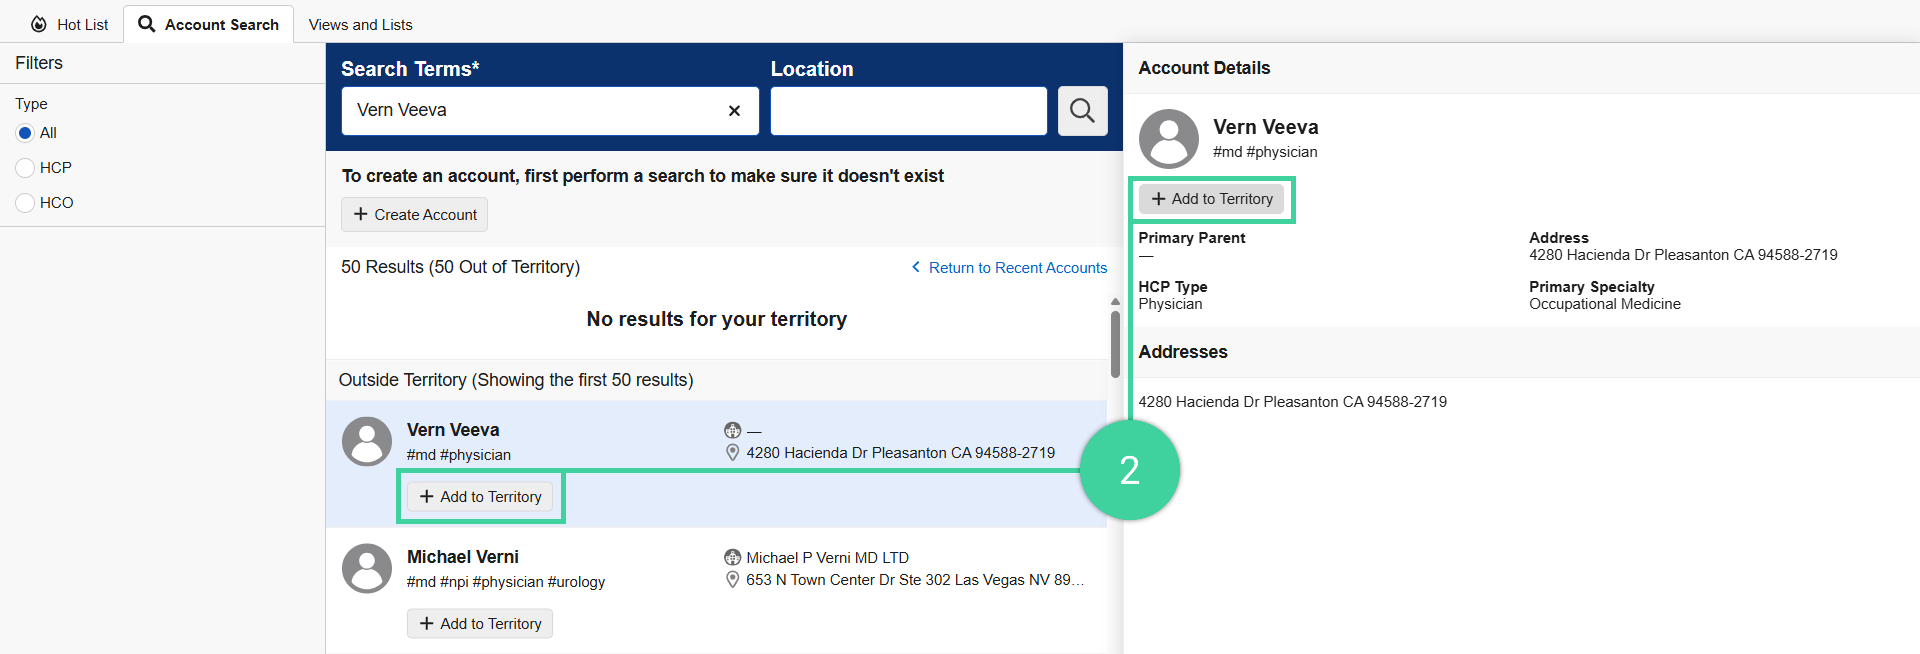
Task: Click Michael Verni avatar icon
Action: [x=367, y=569]
